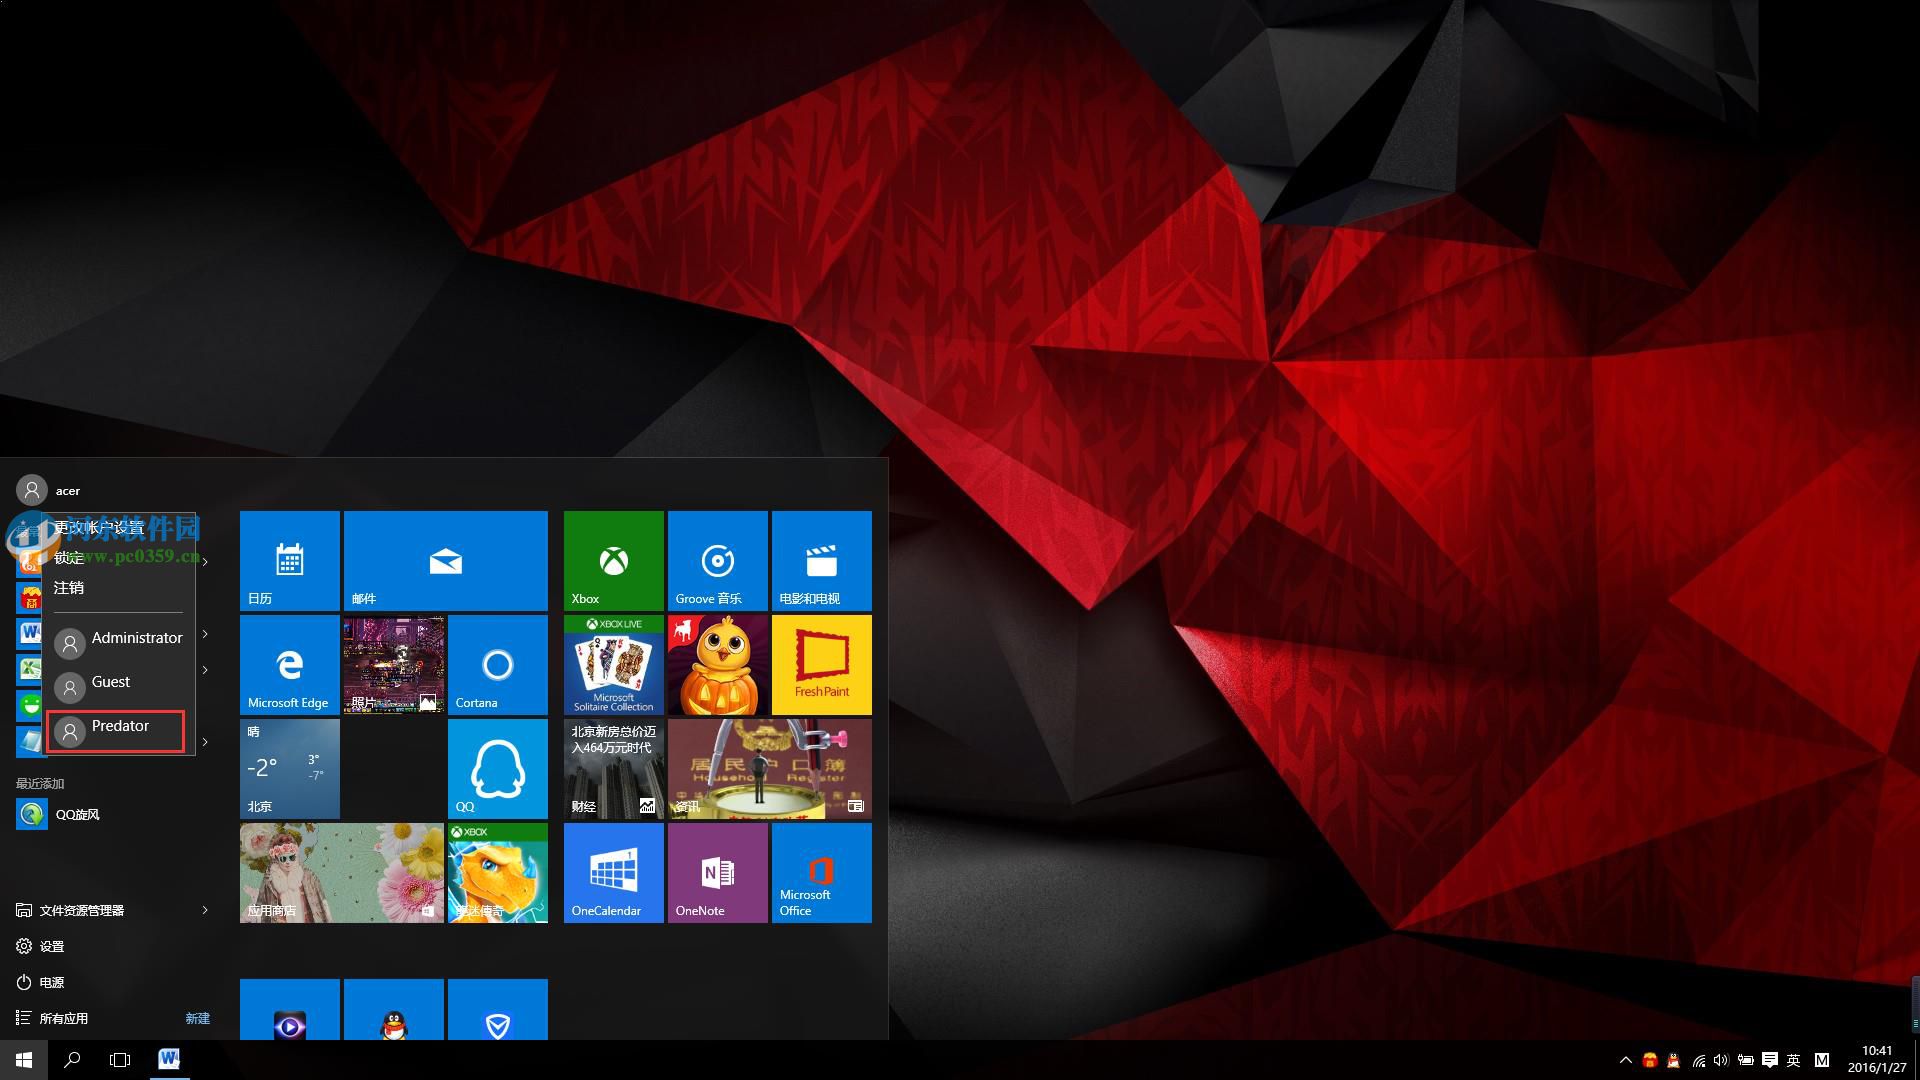Check the weather tile showing -2° for 北京
Viewport: 1920px width, 1080px height.
pos(289,768)
